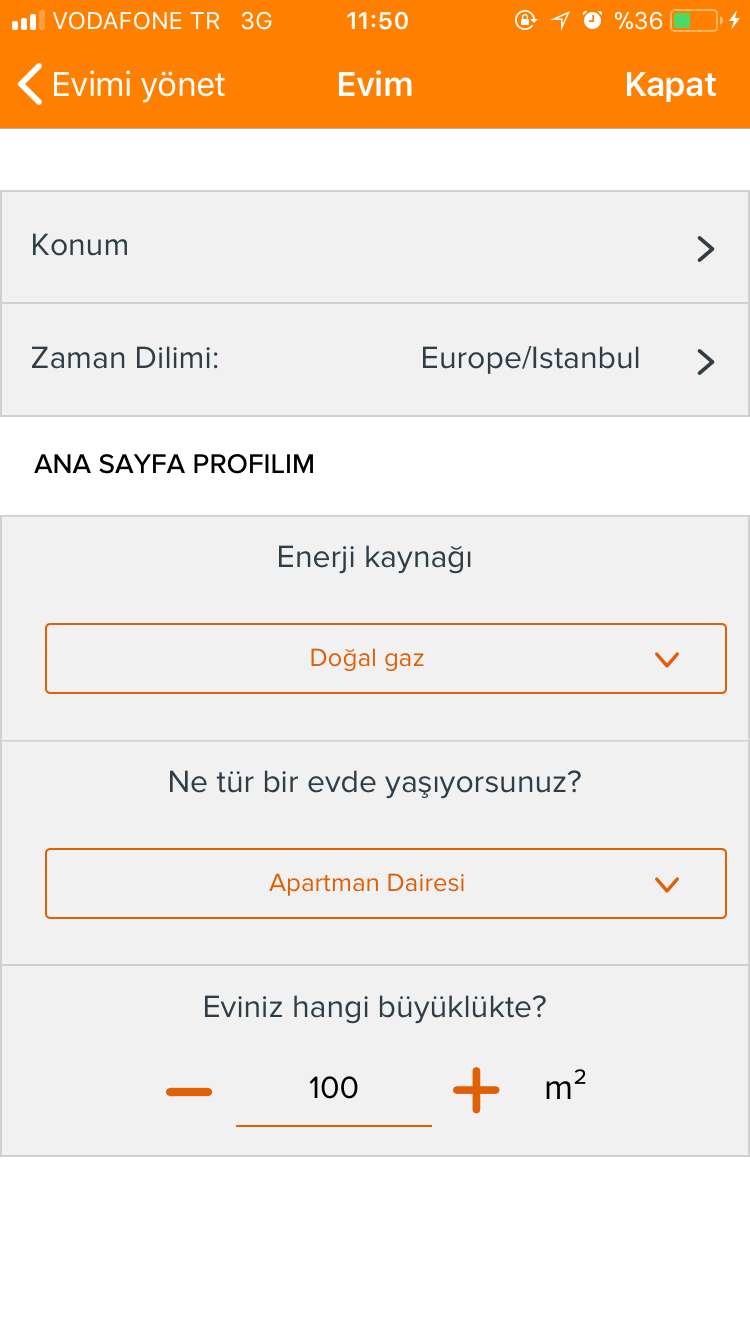Tap Kapat to close the screen
Image resolution: width=750 pixels, height=1334 pixels.
(671, 85)
